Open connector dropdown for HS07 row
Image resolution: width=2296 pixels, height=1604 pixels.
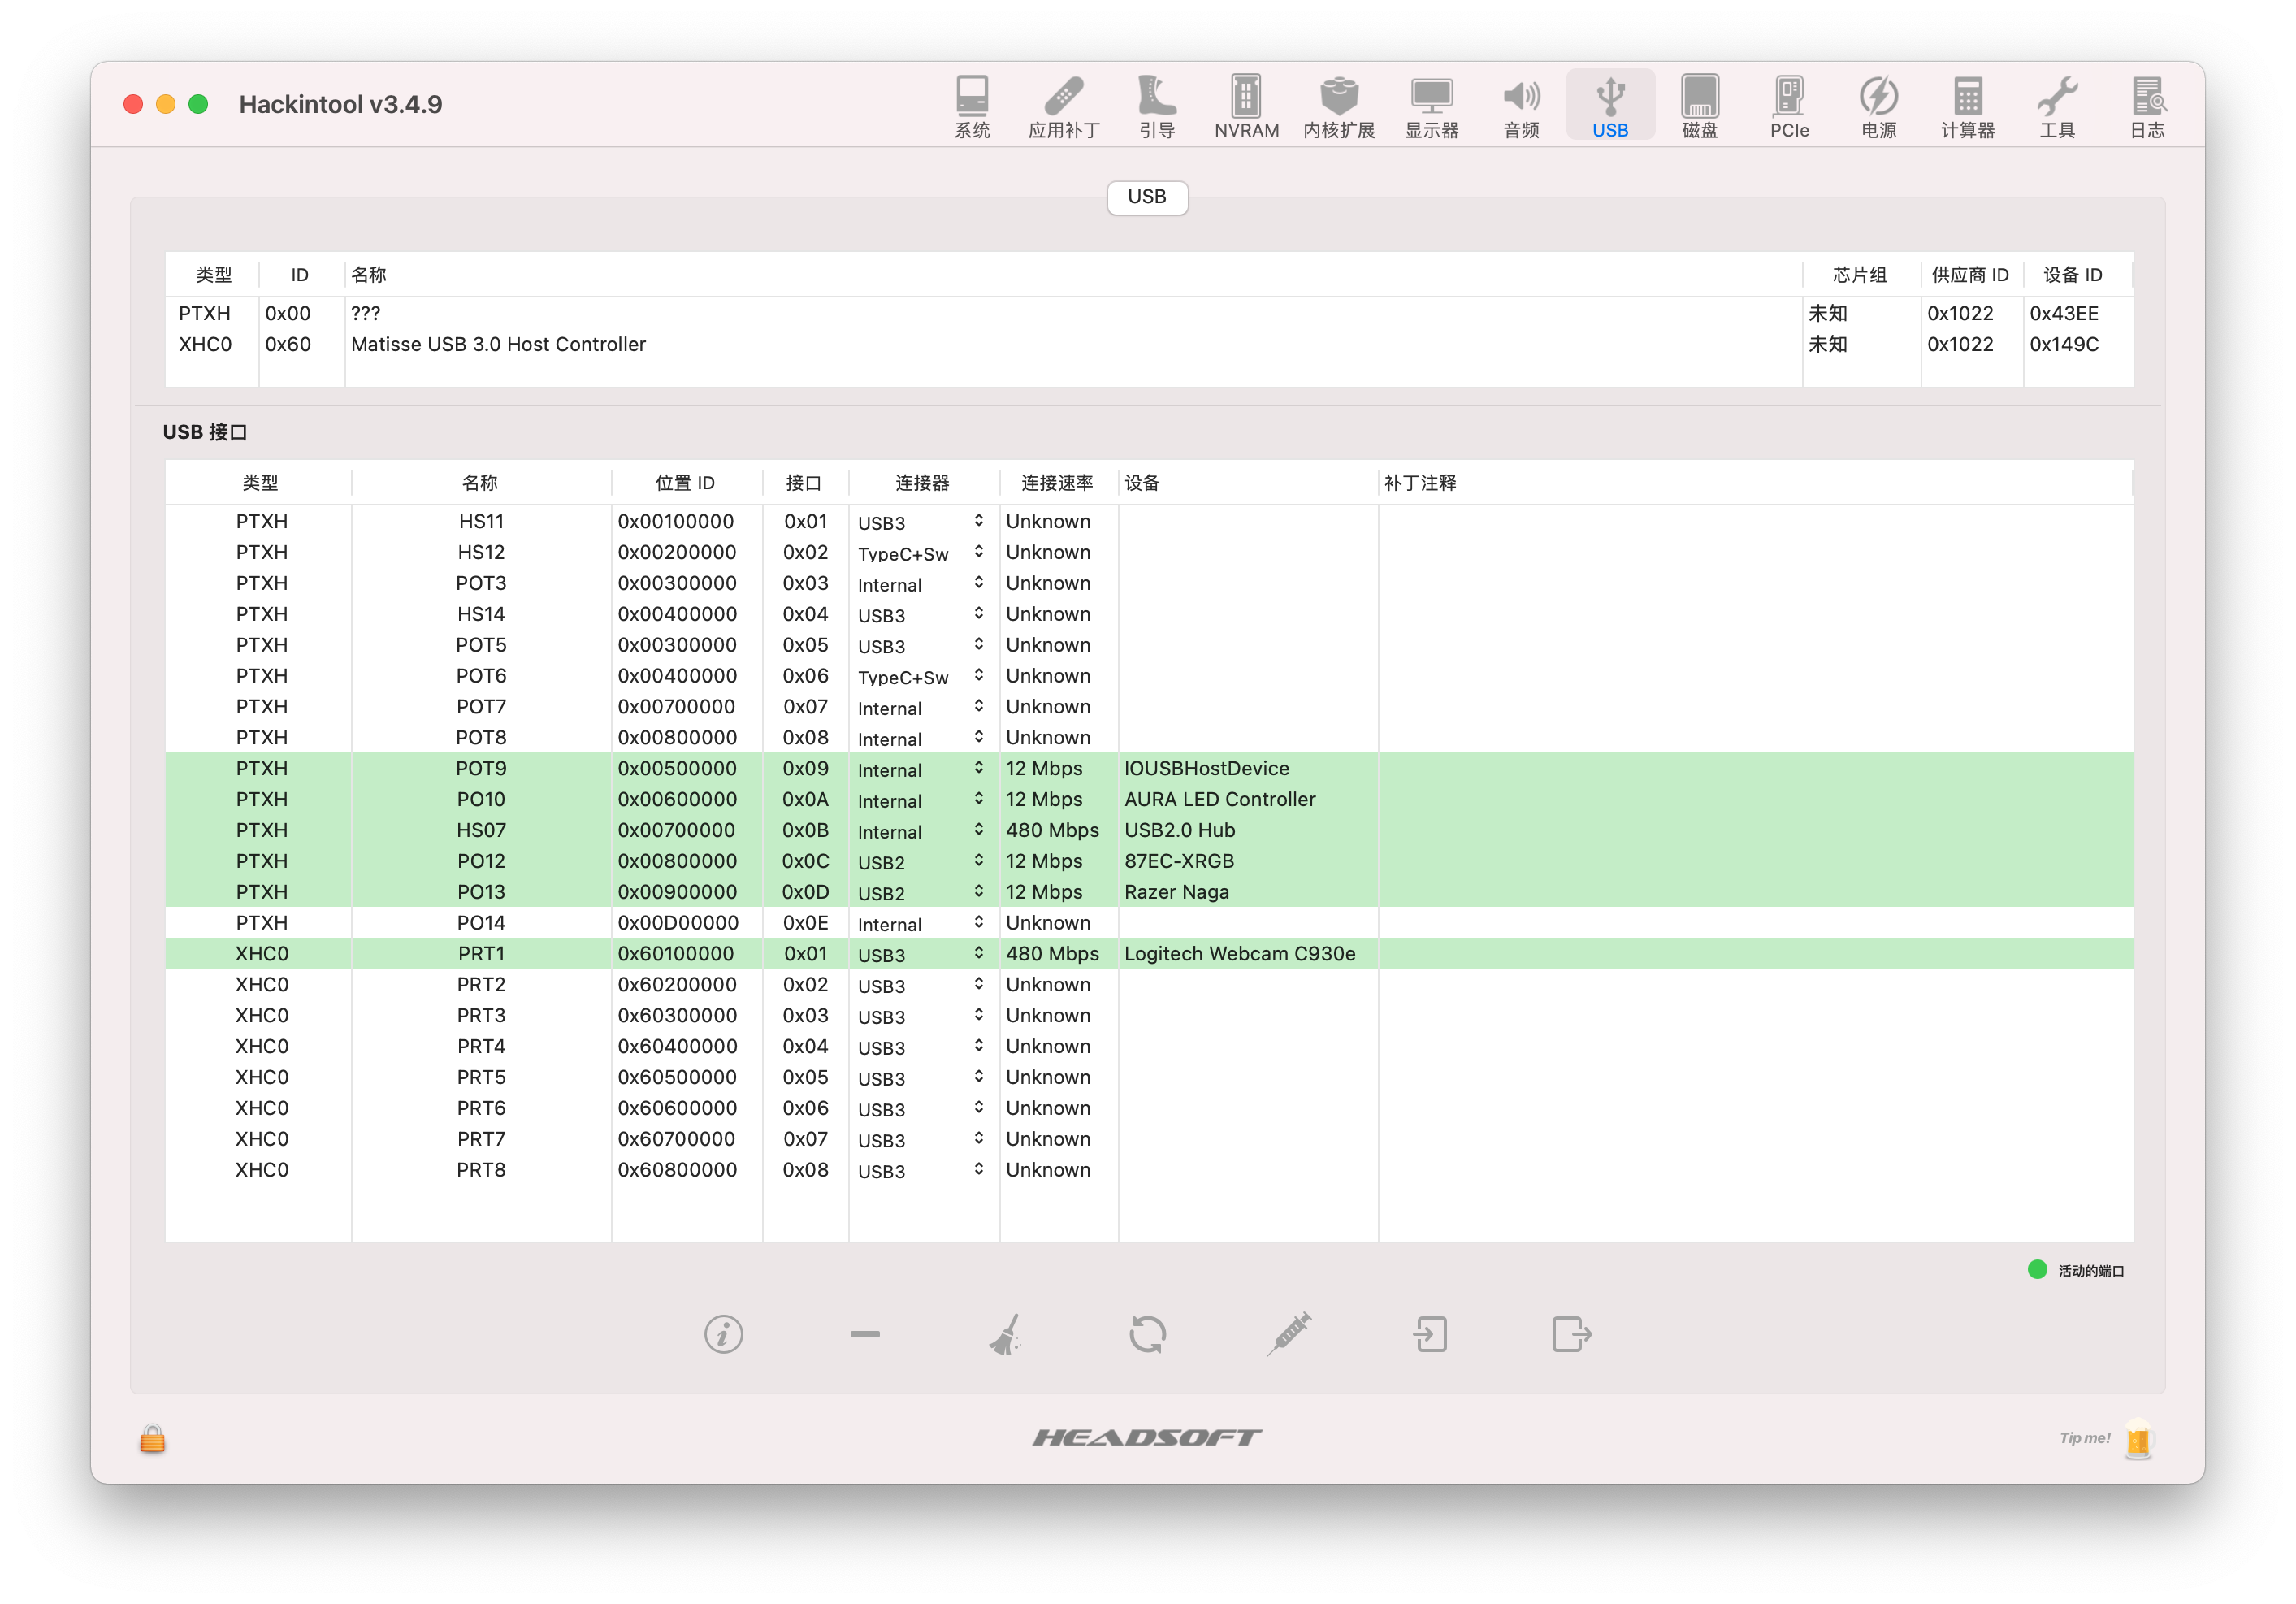921,831
